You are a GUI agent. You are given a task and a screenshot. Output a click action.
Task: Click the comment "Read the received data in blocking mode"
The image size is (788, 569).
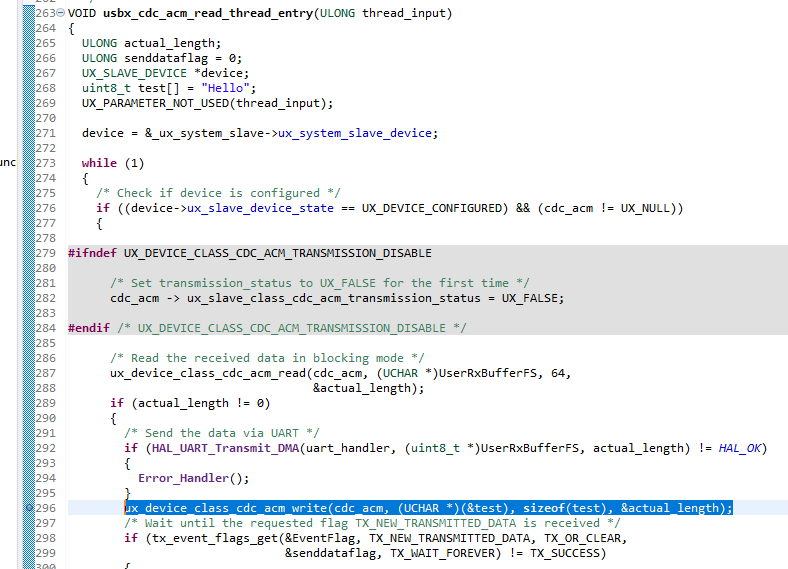[267, 358]
